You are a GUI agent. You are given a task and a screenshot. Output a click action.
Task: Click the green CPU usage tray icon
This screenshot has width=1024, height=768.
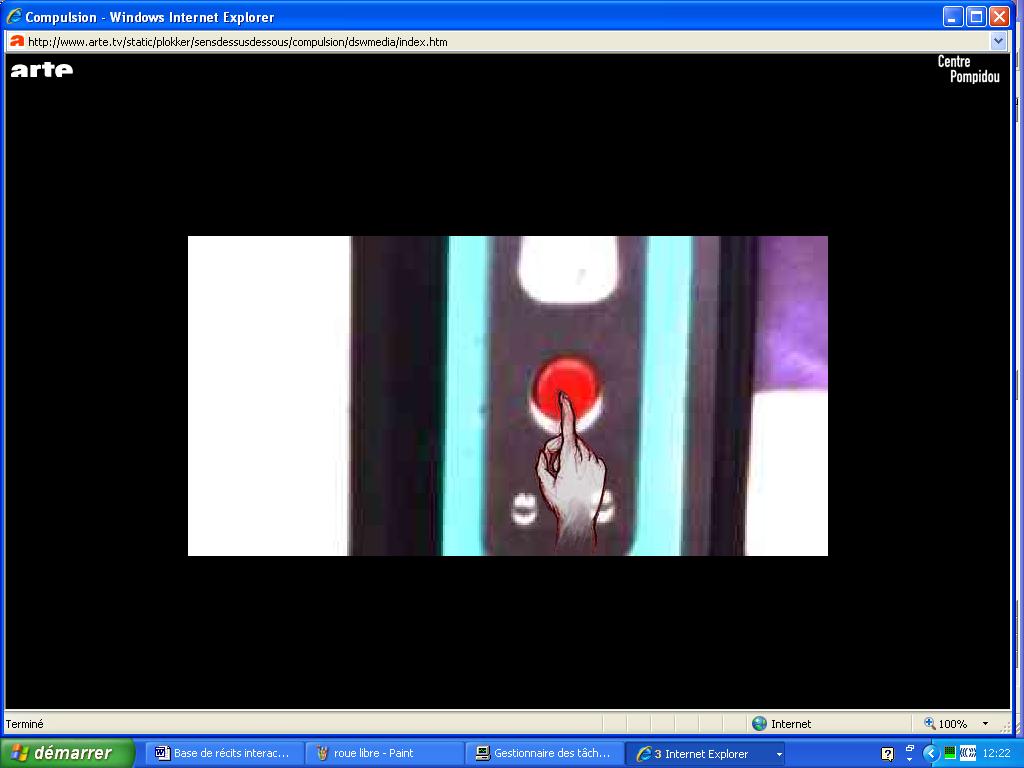pos(950,754)
